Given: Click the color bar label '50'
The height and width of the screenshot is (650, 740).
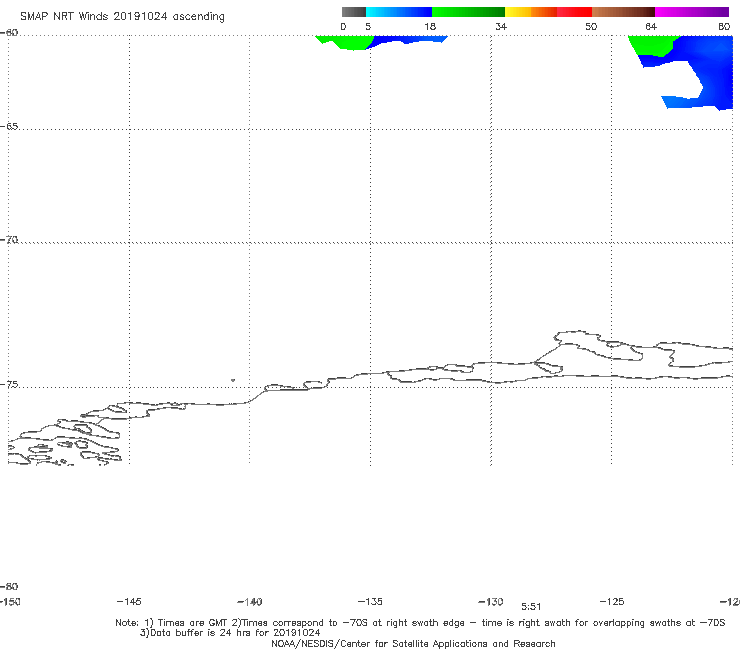Looking at the screenshot, I should click(x=591, y=26).
